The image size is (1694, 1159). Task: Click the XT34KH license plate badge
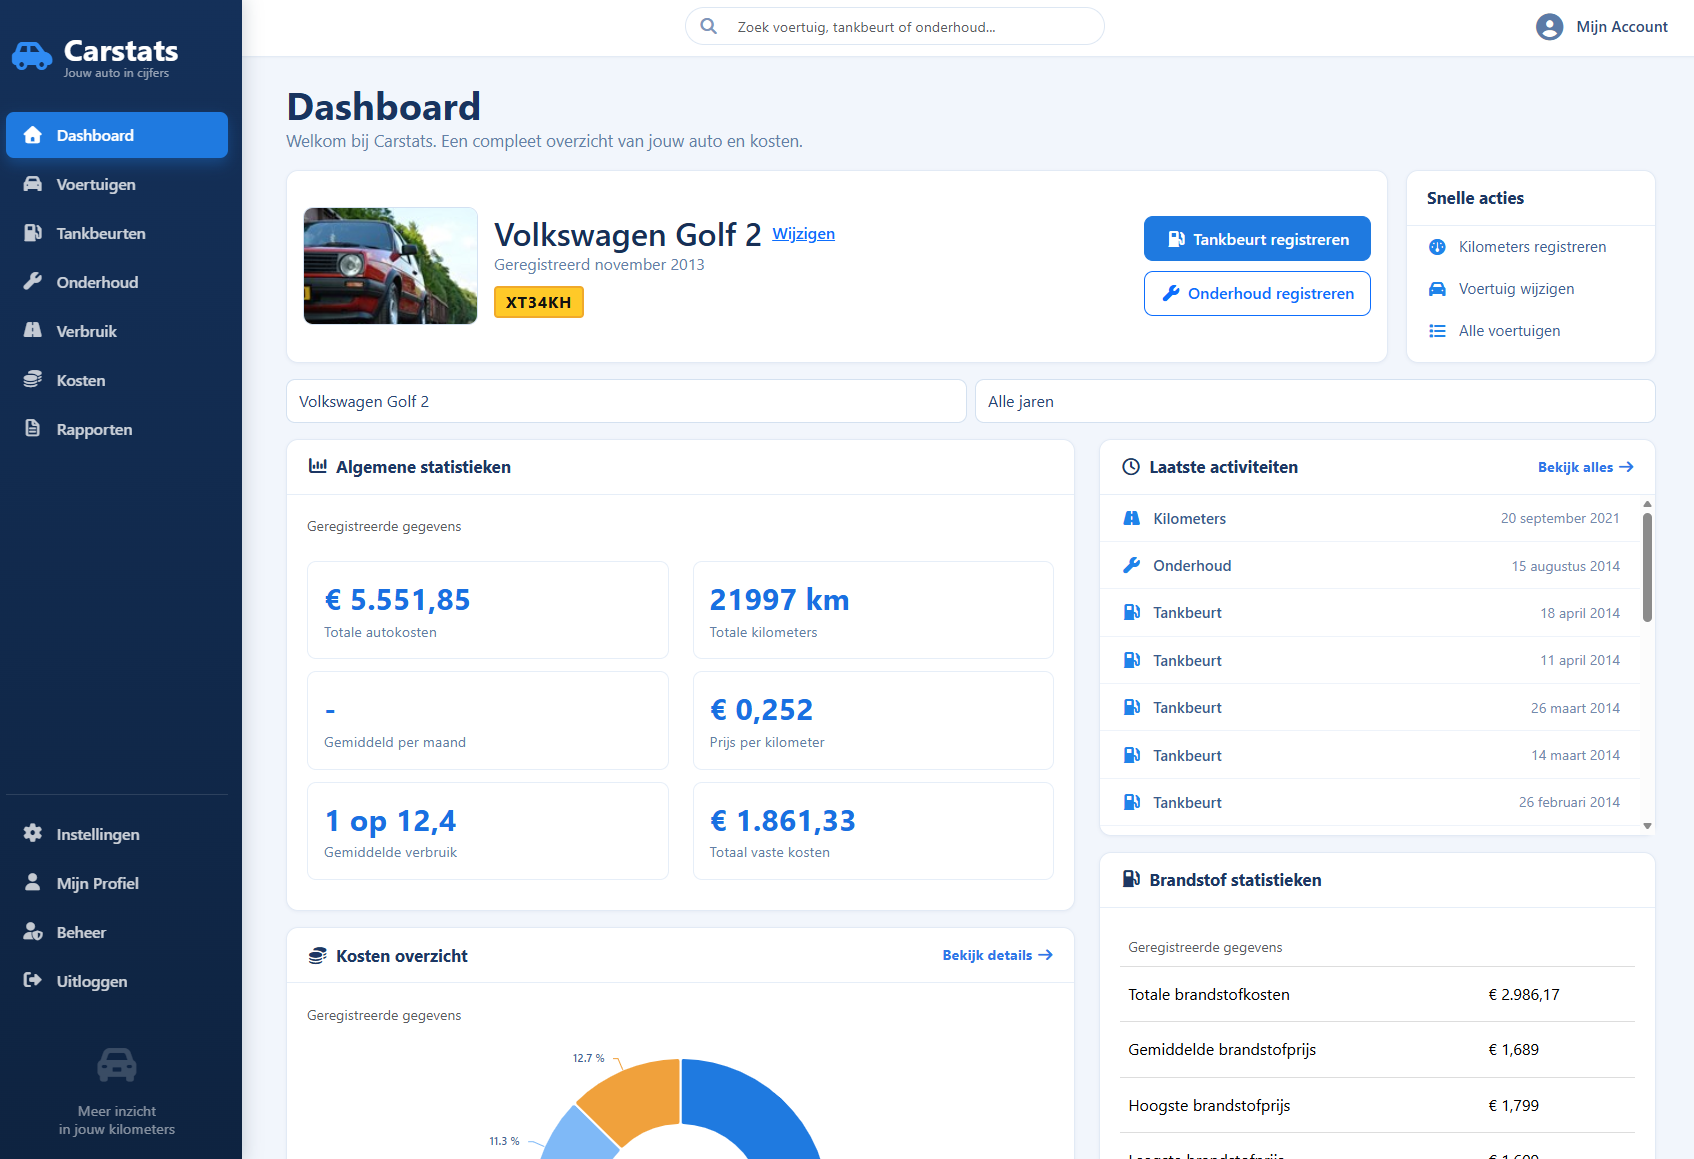coord(539,302)
